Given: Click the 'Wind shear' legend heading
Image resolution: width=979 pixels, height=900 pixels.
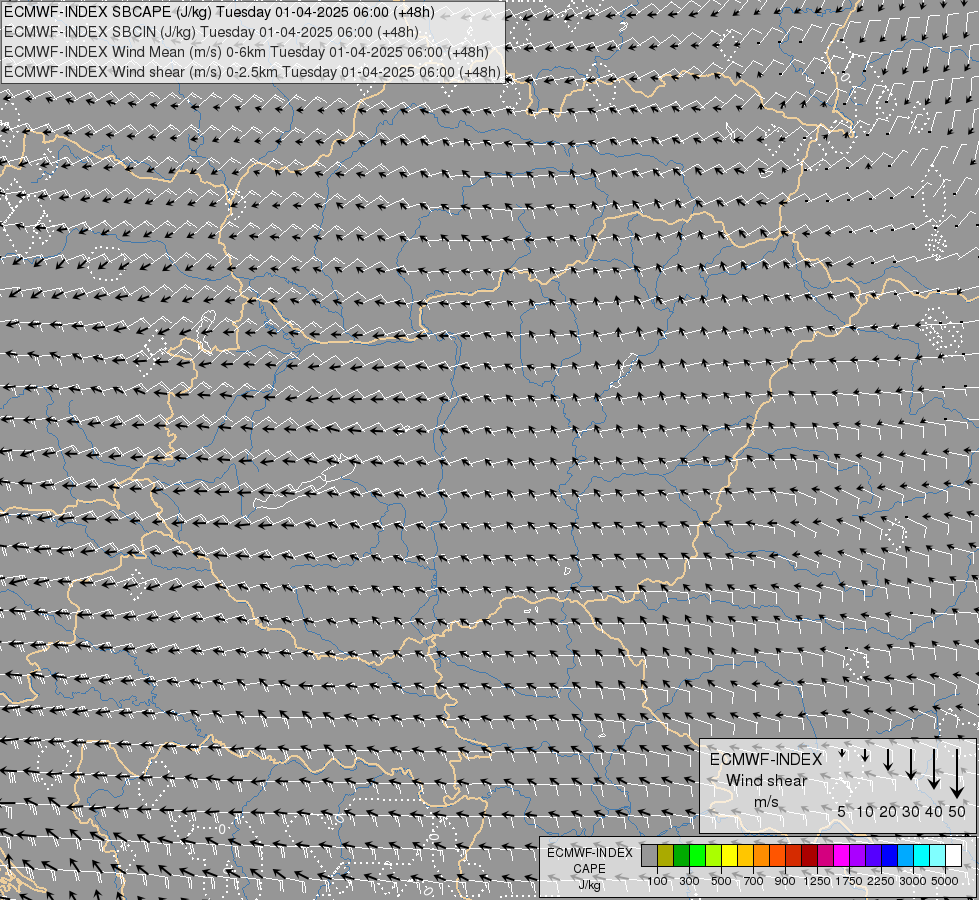Looking at the screenshot, I should 766,781.
